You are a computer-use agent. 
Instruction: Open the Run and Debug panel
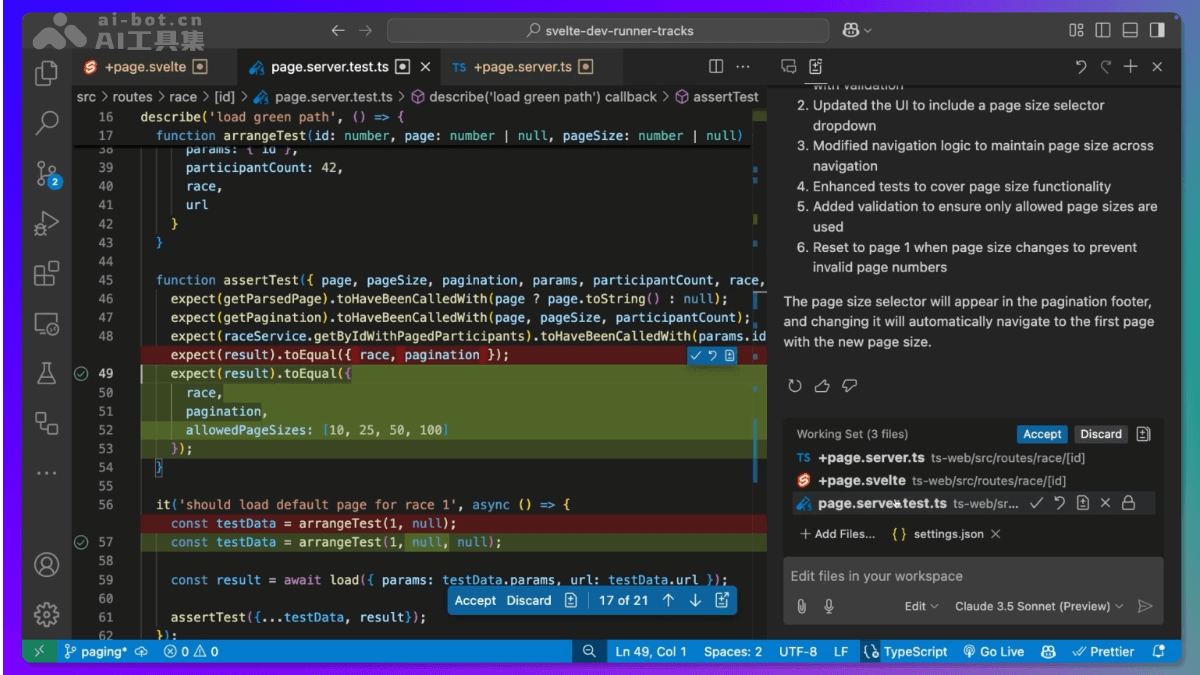(47, 222)
